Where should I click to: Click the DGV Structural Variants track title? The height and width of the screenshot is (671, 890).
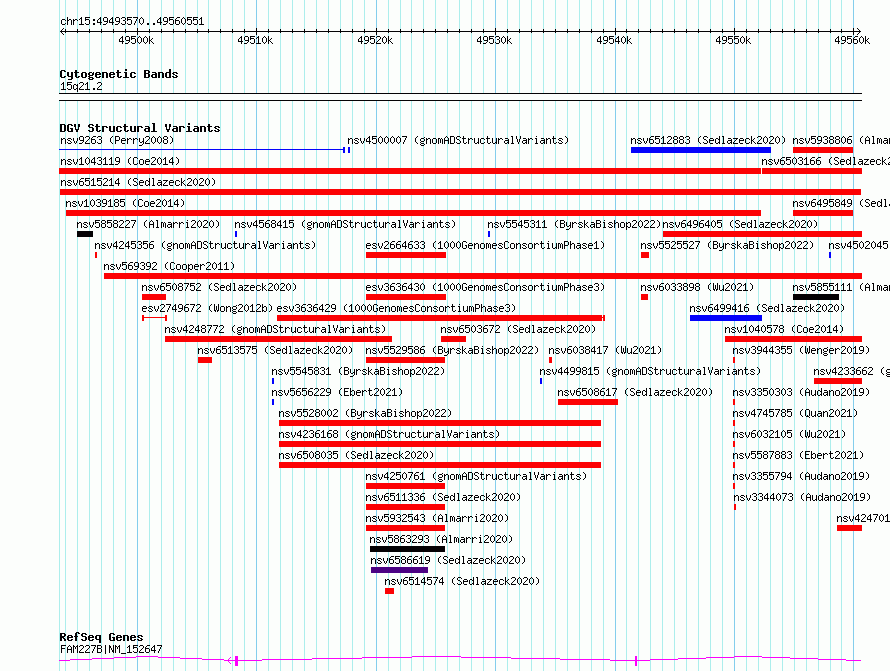click(x=140, y=128)
